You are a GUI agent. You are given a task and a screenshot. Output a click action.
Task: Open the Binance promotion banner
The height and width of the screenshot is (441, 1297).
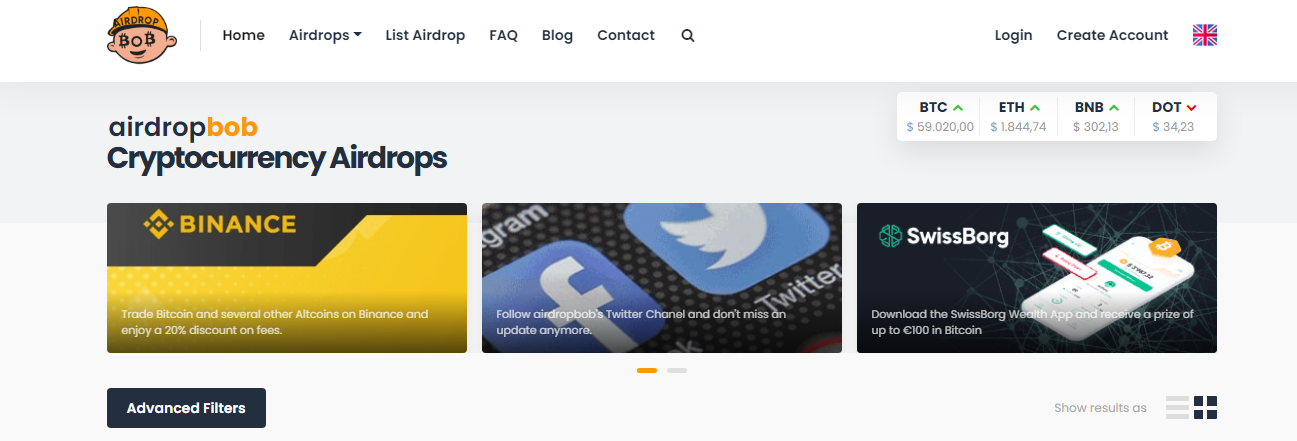click(287, 278)
